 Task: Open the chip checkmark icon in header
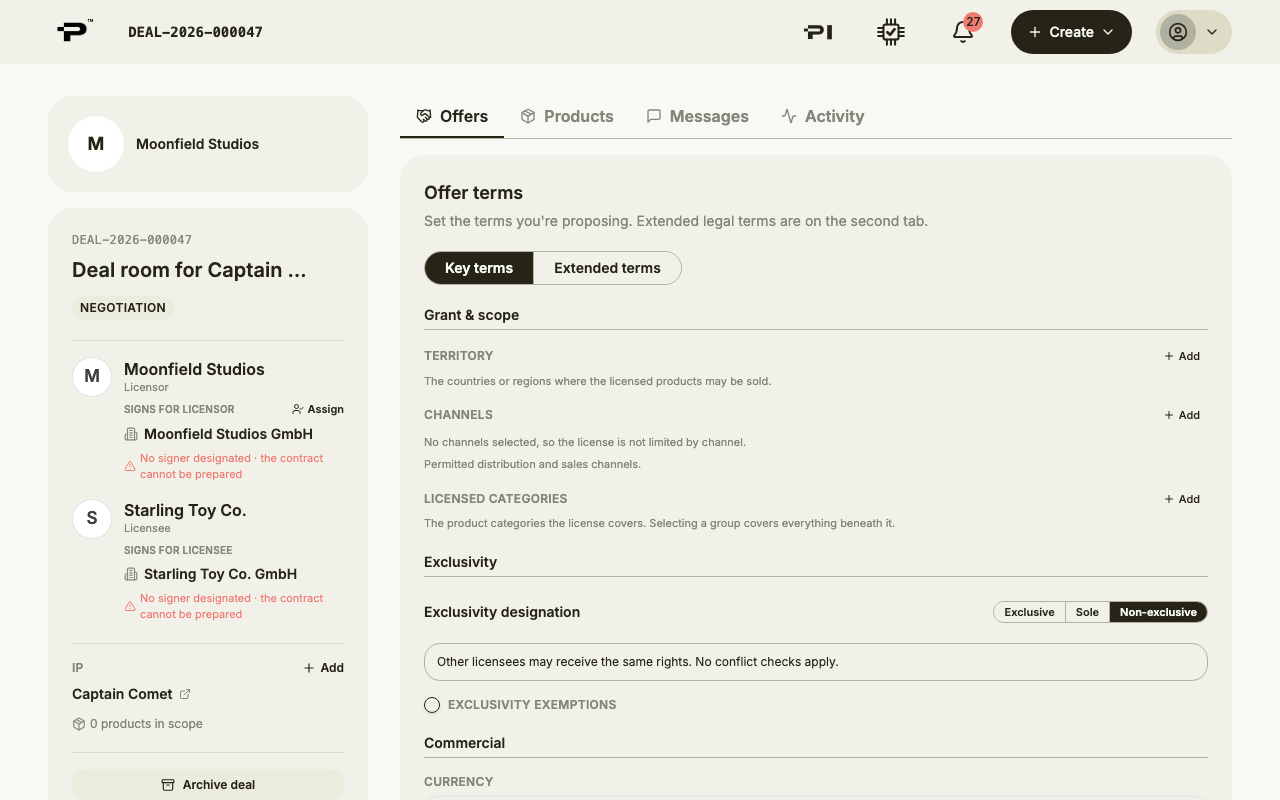pos(890,32)
